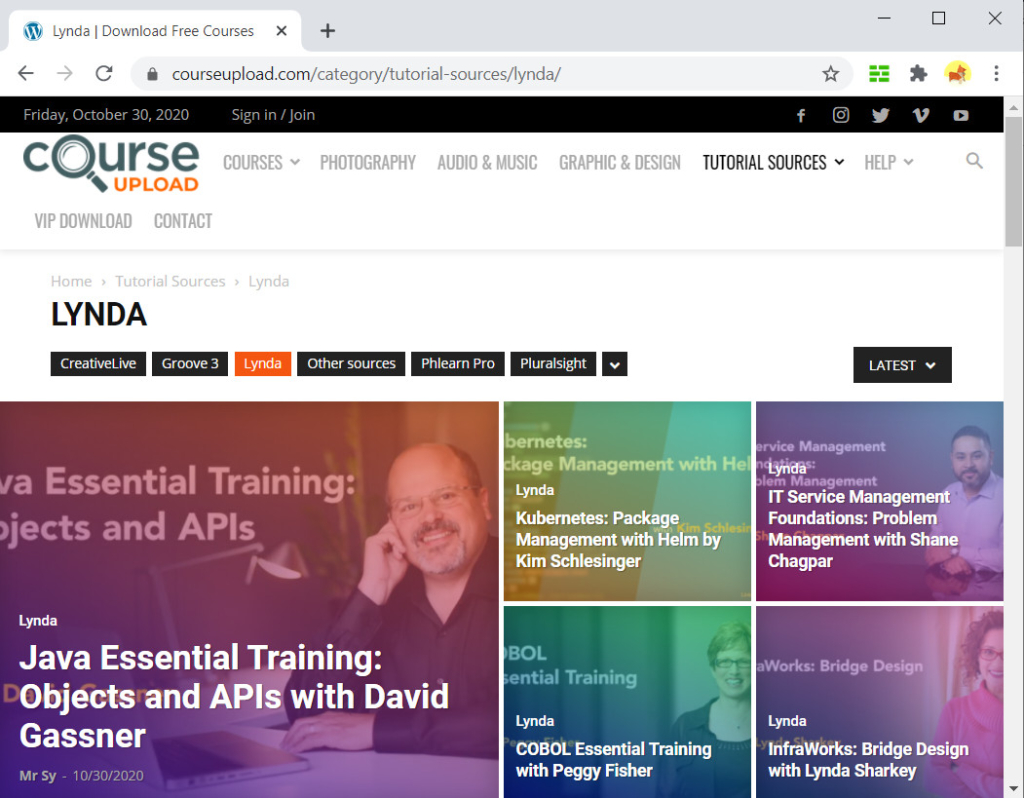Viewport: 1024px width, 798px height.
Task: Click the site search magnifier icon
Action: [x=974, y=161]
